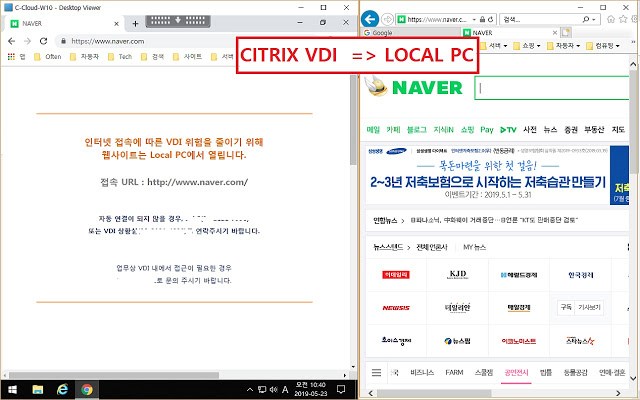Click Chrome forward arrow in VDI window
Image resolution: width=640 pixels, height=400 pixels.
click(x=27, y=41)
